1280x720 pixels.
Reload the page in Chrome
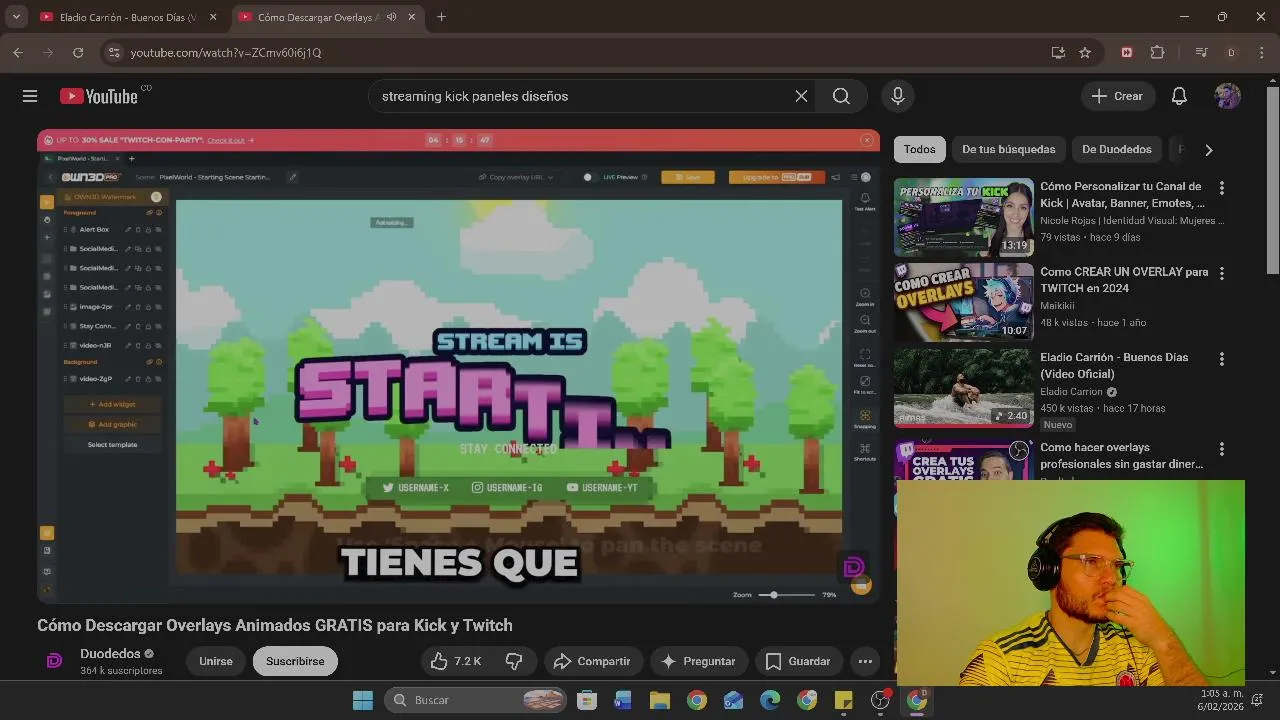tap(78, 52)
